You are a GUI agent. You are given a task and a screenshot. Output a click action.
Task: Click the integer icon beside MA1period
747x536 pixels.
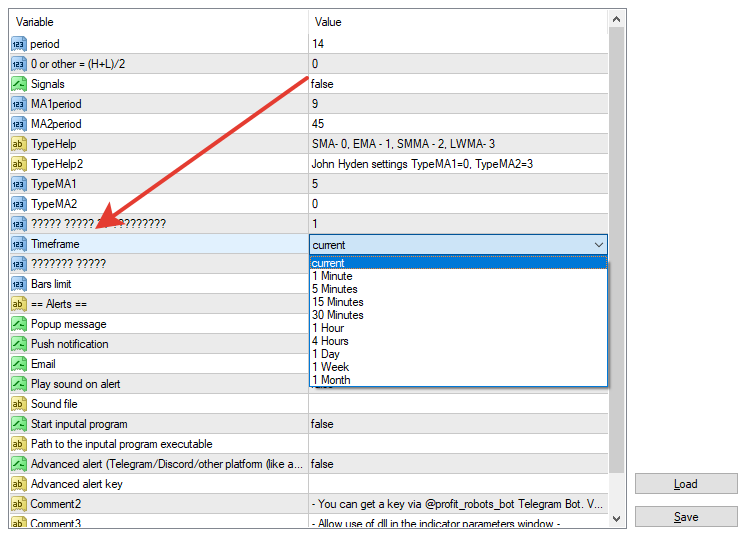tap(19, 104)
